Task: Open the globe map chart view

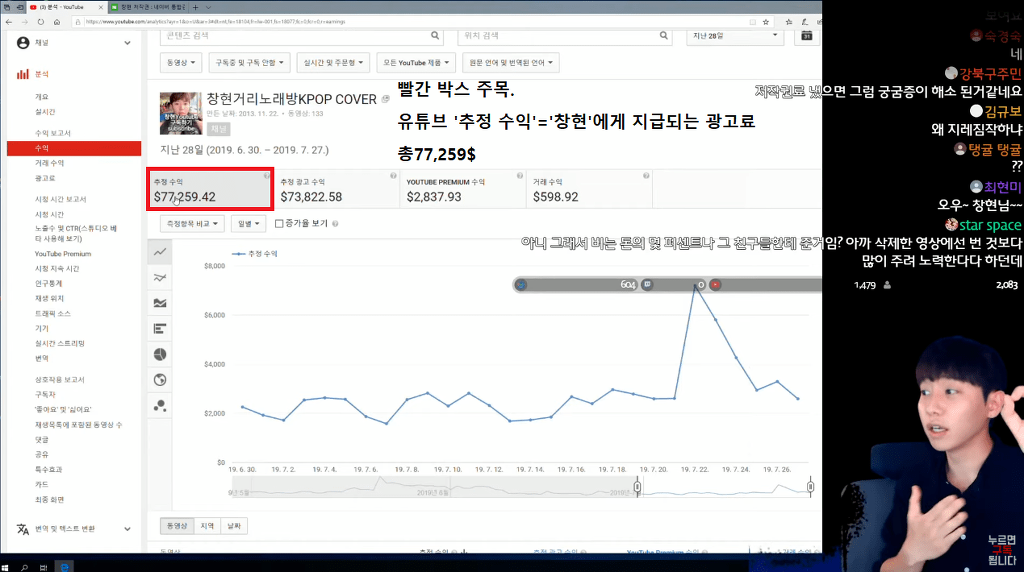Action: click(160, 380)
